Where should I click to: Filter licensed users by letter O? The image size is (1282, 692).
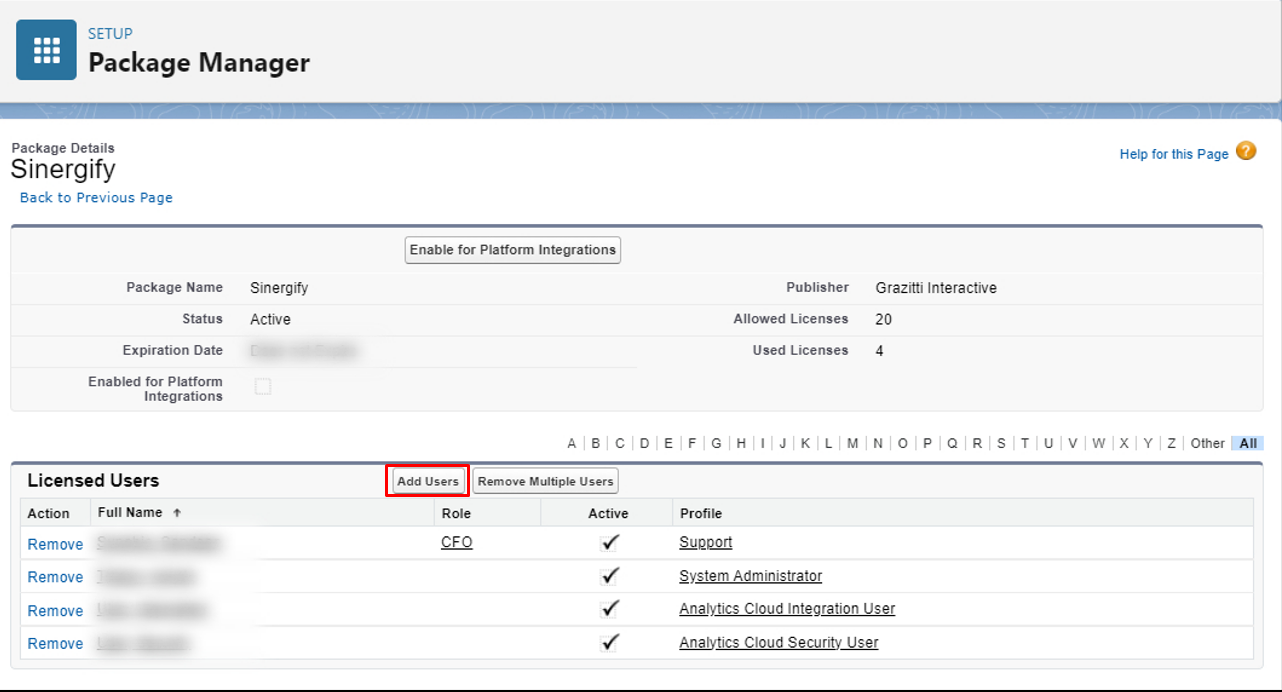903,443
